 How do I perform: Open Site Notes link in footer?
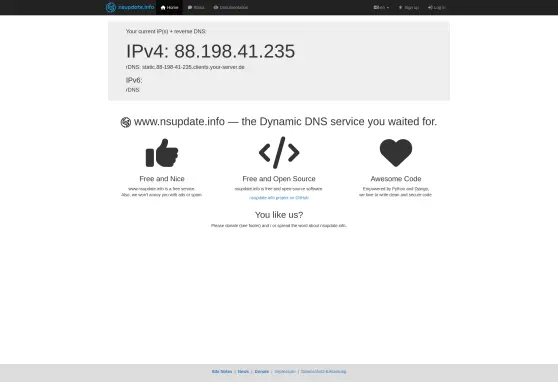pyautogui.click(x=222, y=372)
